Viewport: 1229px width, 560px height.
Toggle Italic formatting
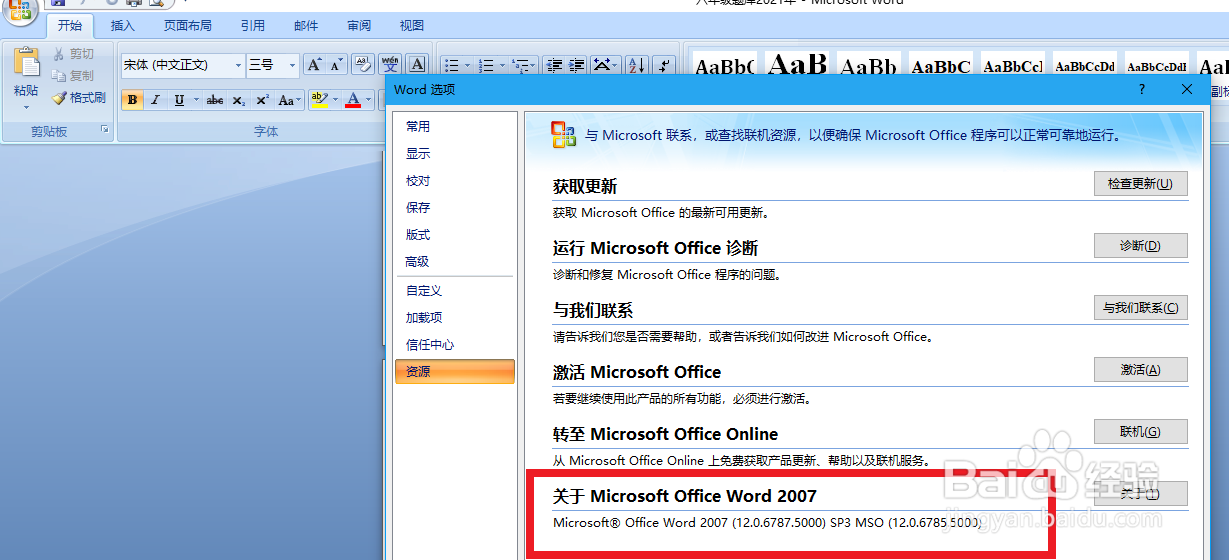(156, 100)
